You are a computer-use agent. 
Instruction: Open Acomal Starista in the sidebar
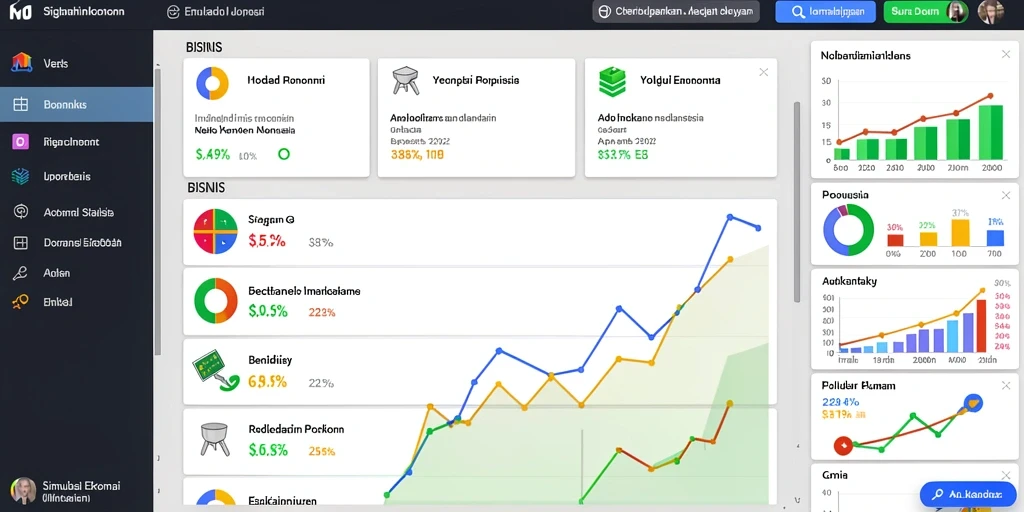point(76,212)
